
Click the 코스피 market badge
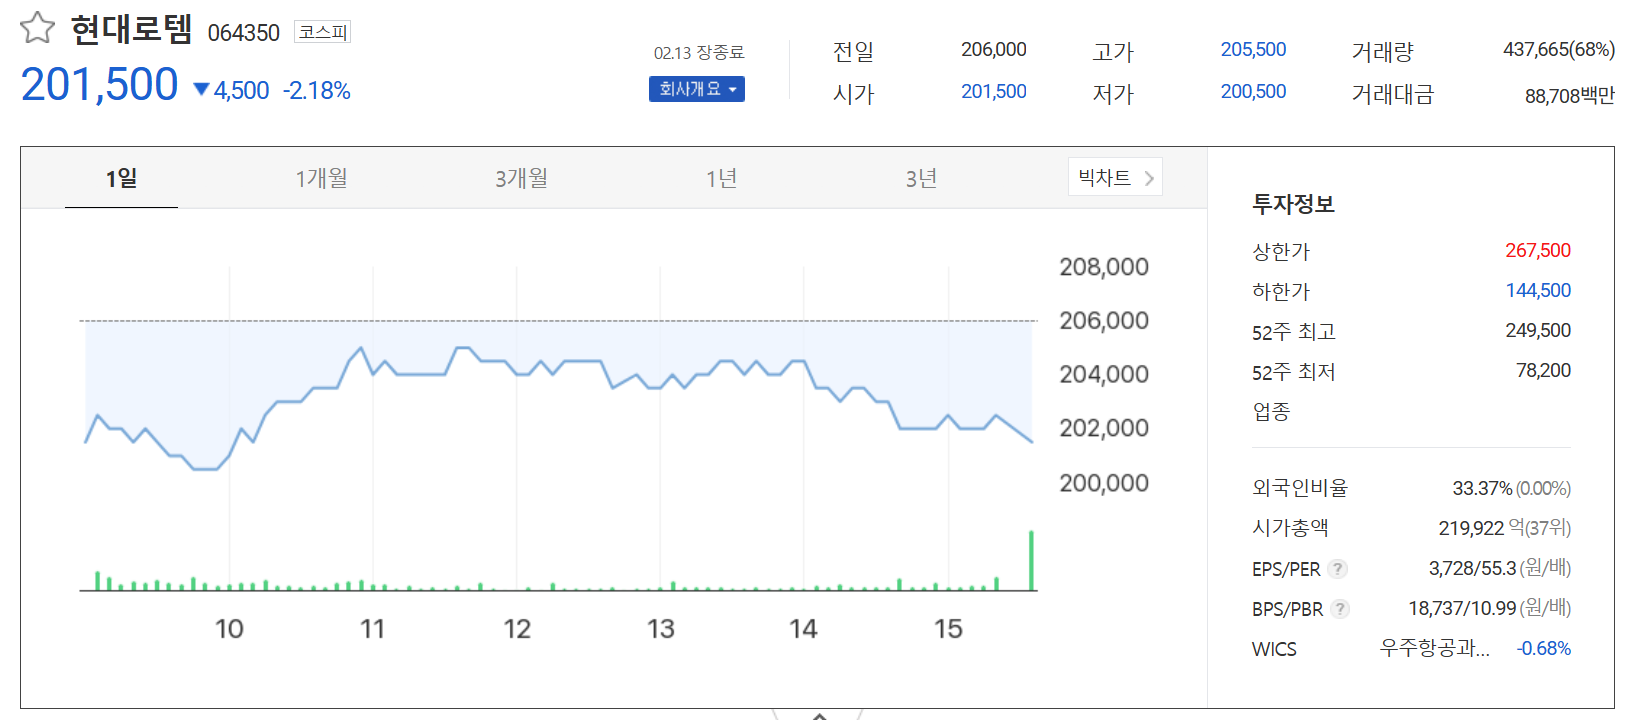[x=322, y=32]
